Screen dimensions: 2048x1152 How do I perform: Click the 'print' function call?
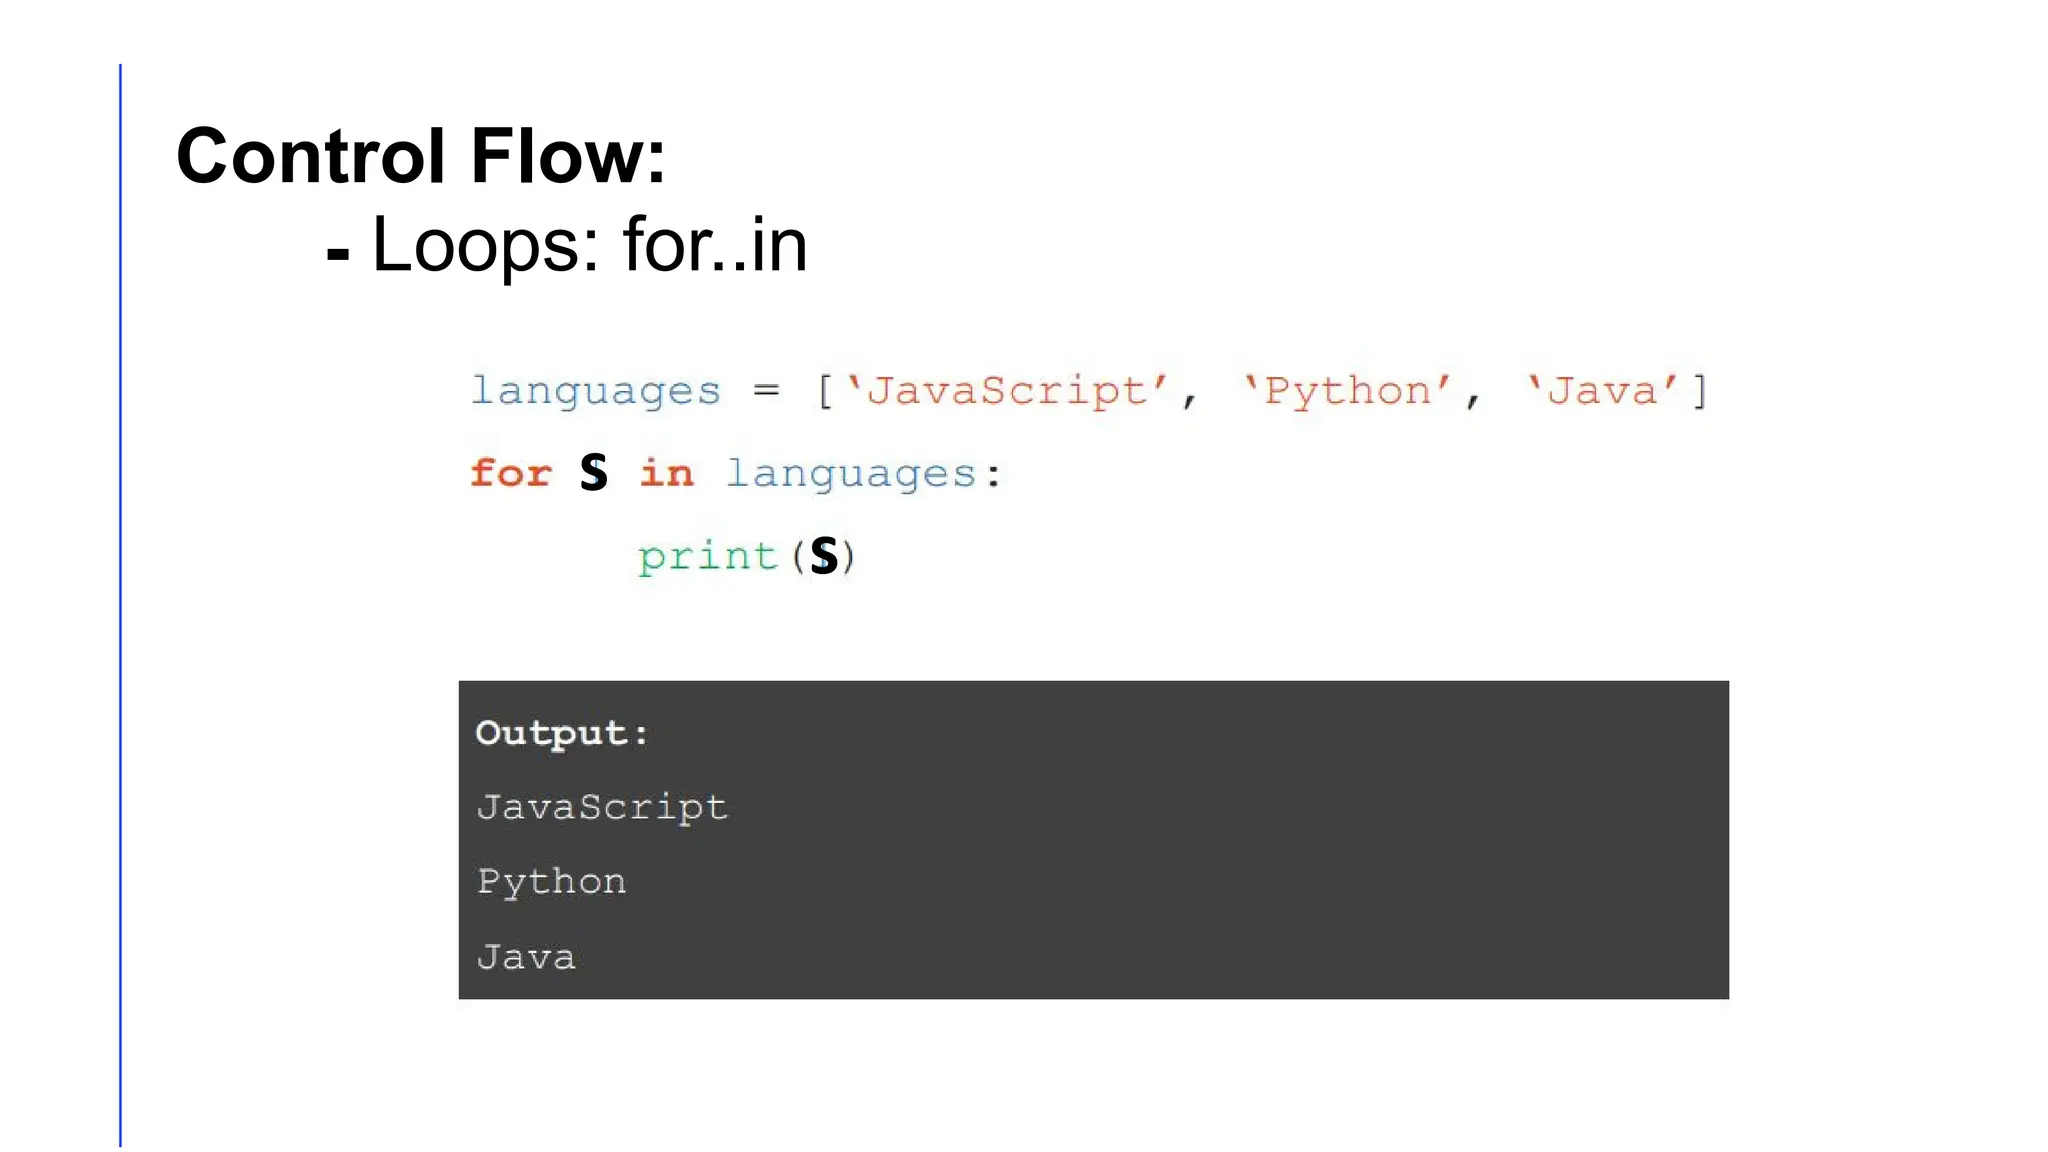[708, 556]
